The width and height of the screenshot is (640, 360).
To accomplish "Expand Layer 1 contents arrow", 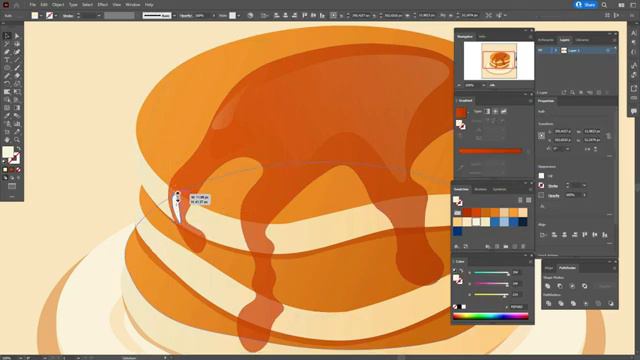I will [x=556, y=50].
